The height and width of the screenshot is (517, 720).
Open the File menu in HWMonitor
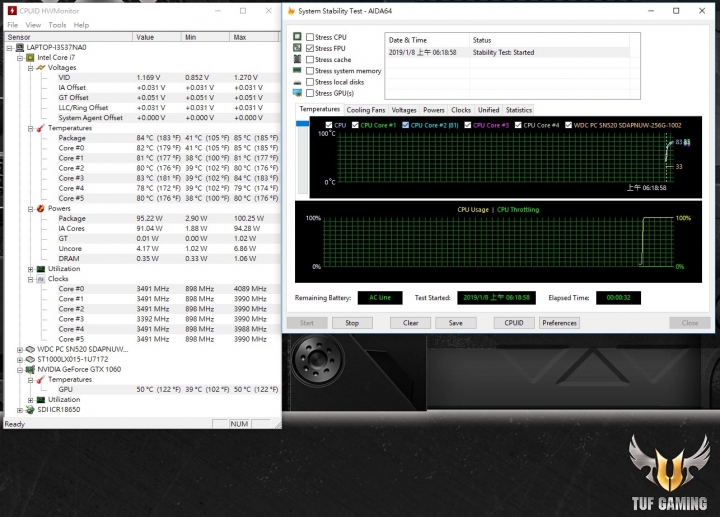click(13, 25)
